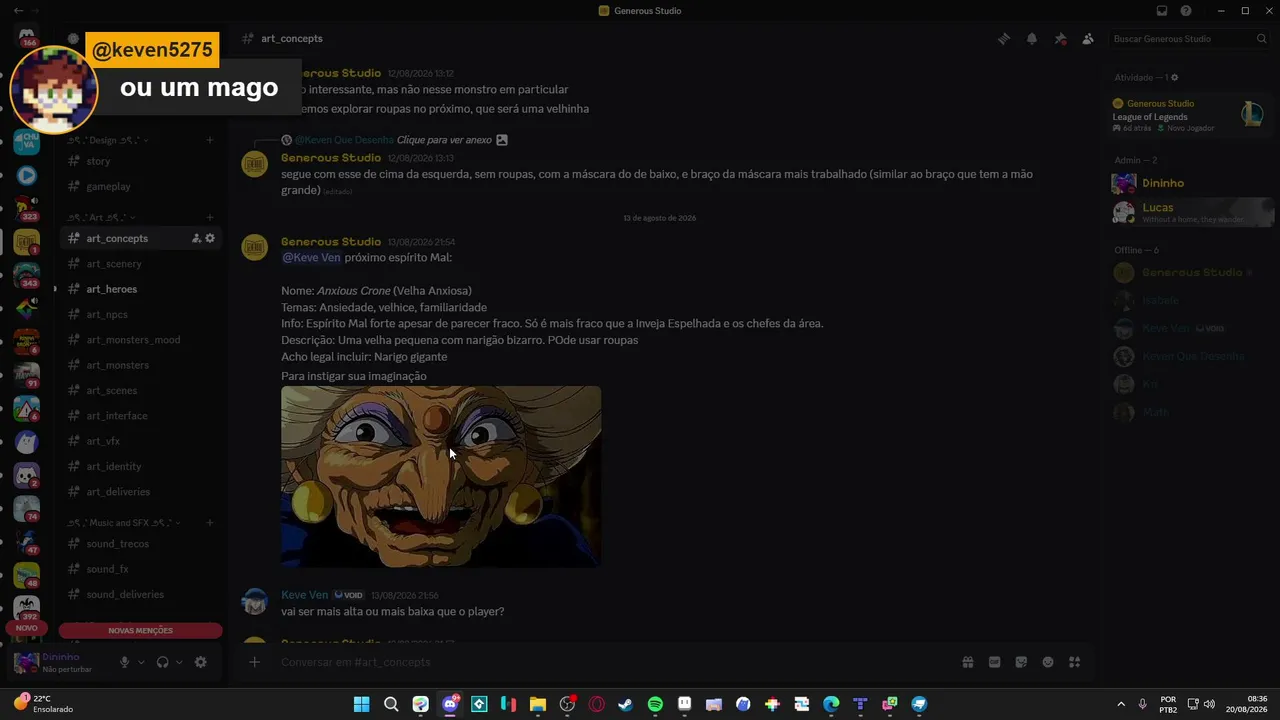The image size is (1280, 720).
Task: Collapse the Art category
Action: [101, 217]
